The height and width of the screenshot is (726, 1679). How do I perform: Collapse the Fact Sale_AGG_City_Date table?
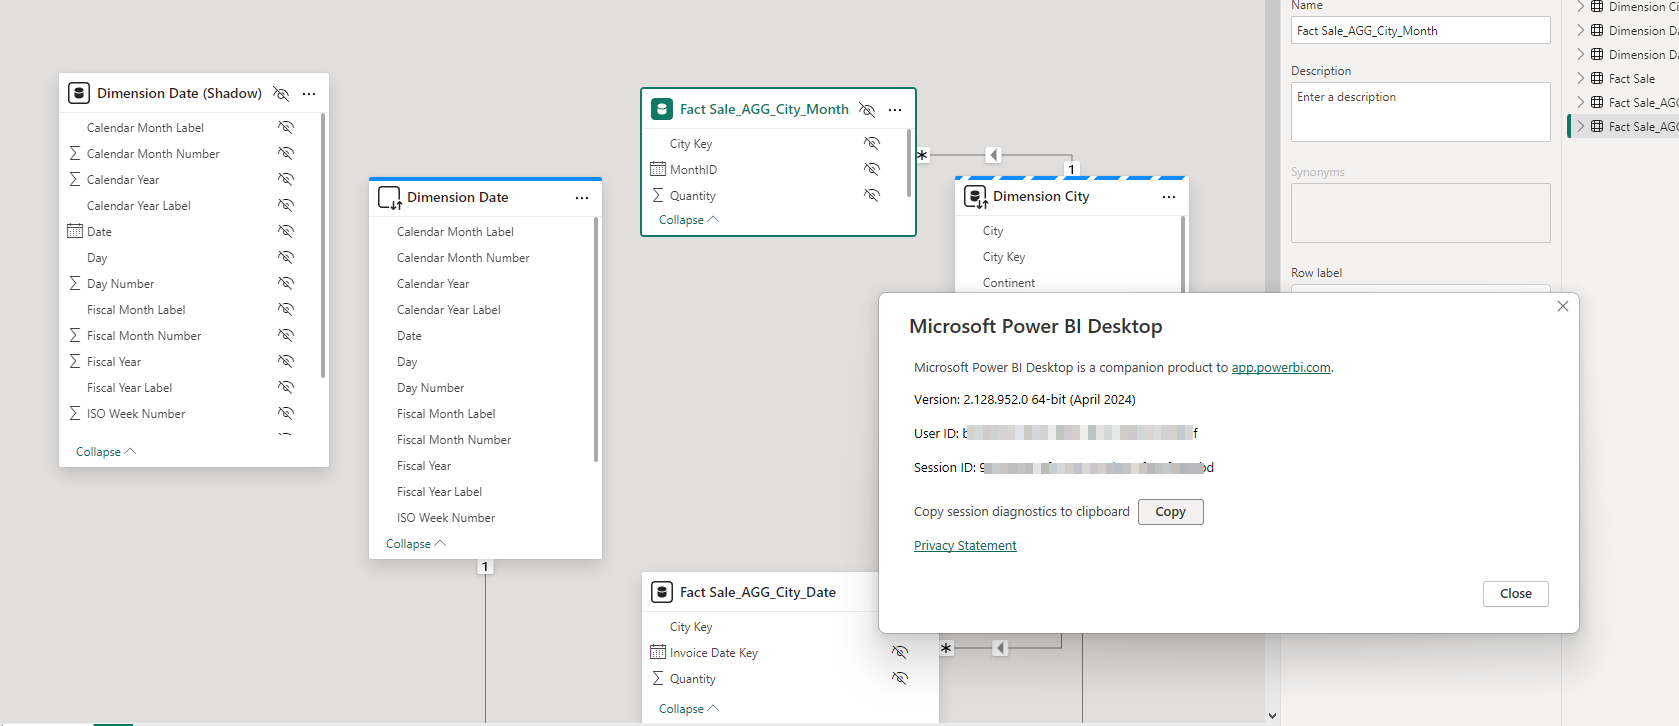pyautogui.click(x=689, y=709)
